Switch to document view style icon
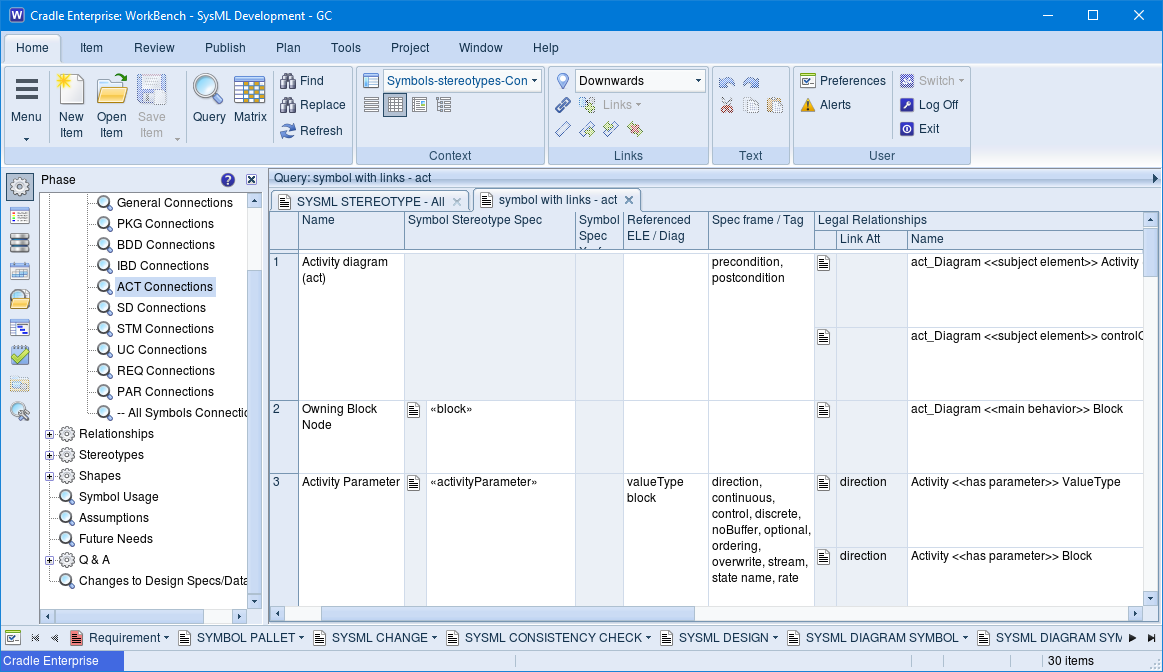 (420, 105)
